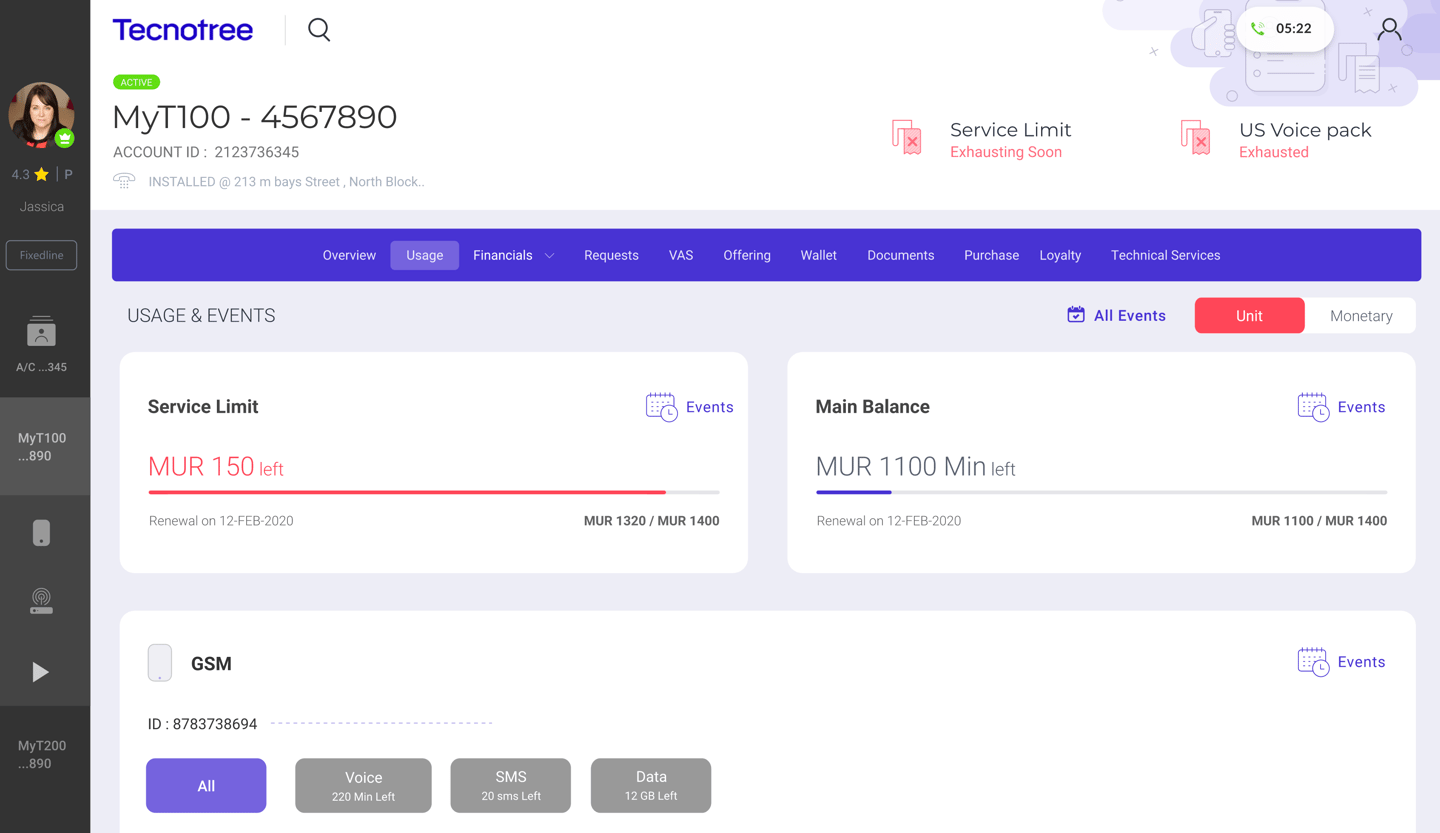Click the US Voice pack exhausted icon
This screenshot has width=1440, height=833.
(1195, 138)
